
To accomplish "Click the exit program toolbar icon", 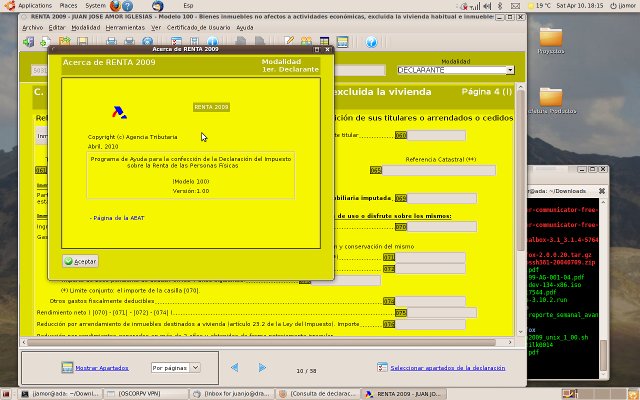I will pos(28,42).
